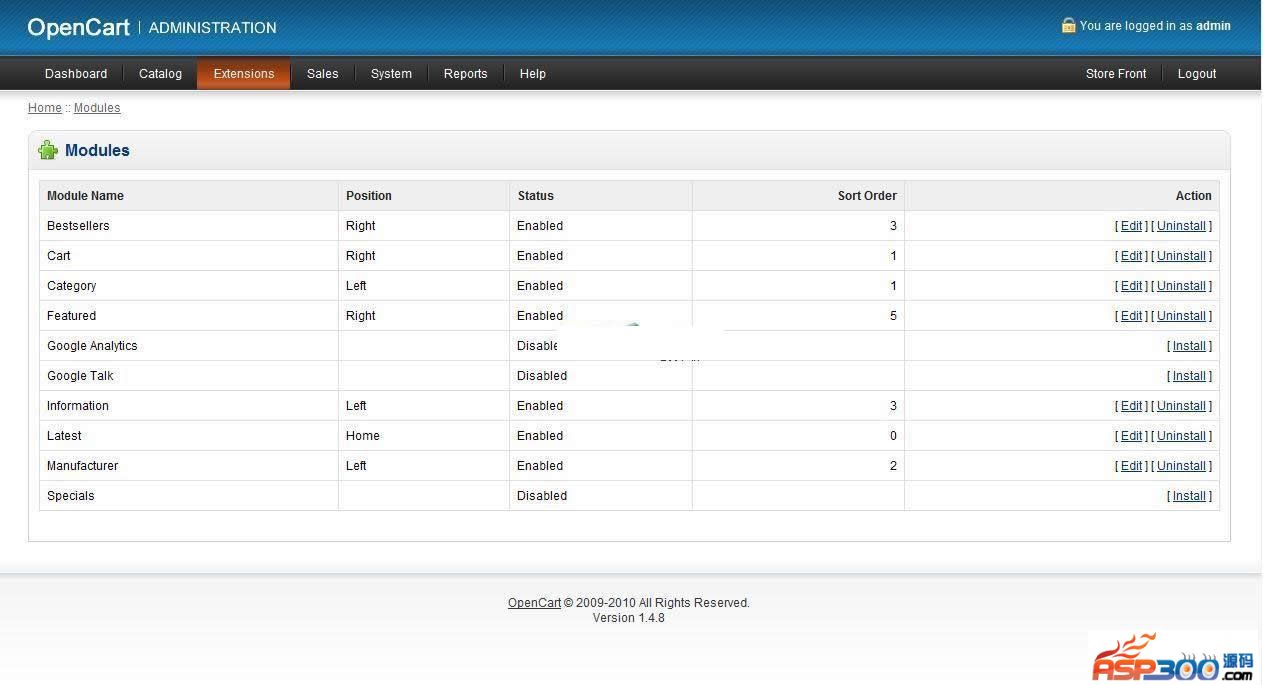1263x685 pixels.
Task: Open the Sales menu
Action: coord(322,73)
